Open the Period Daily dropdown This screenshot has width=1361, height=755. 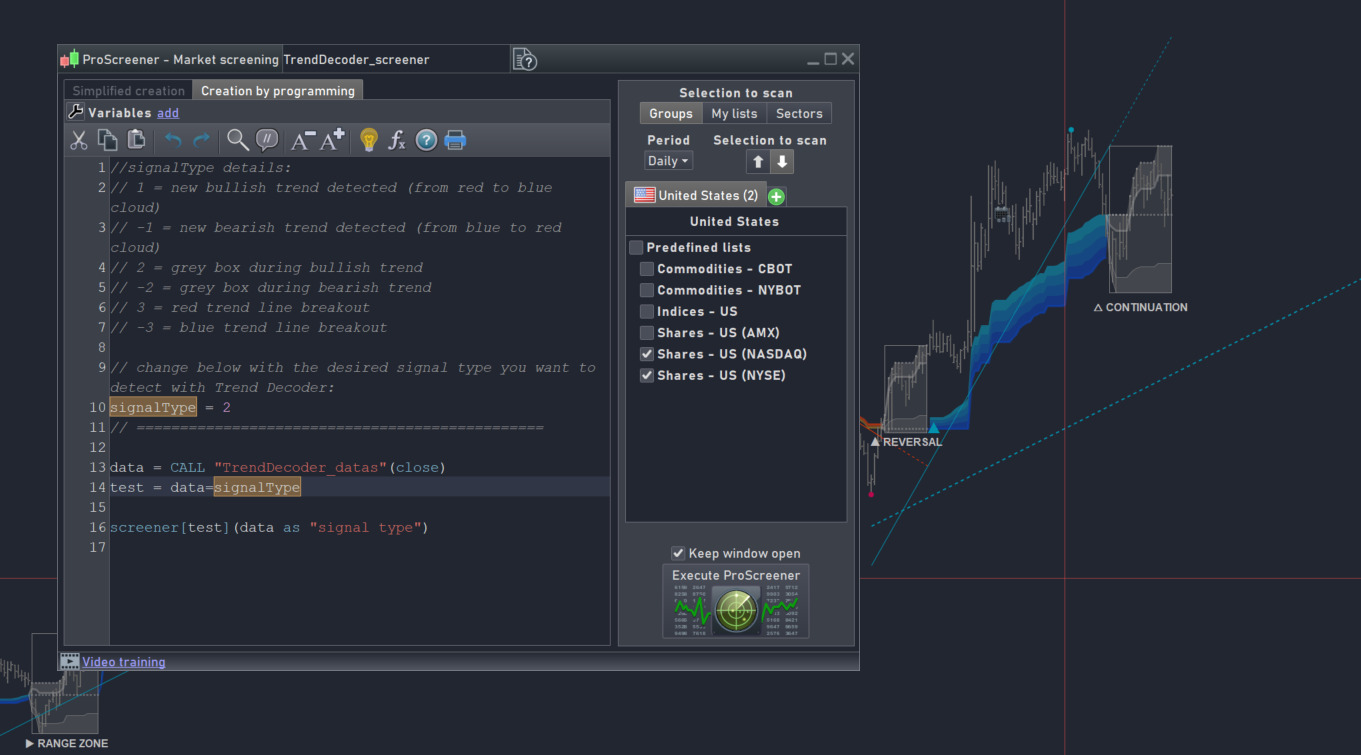[x=668, y=161]
